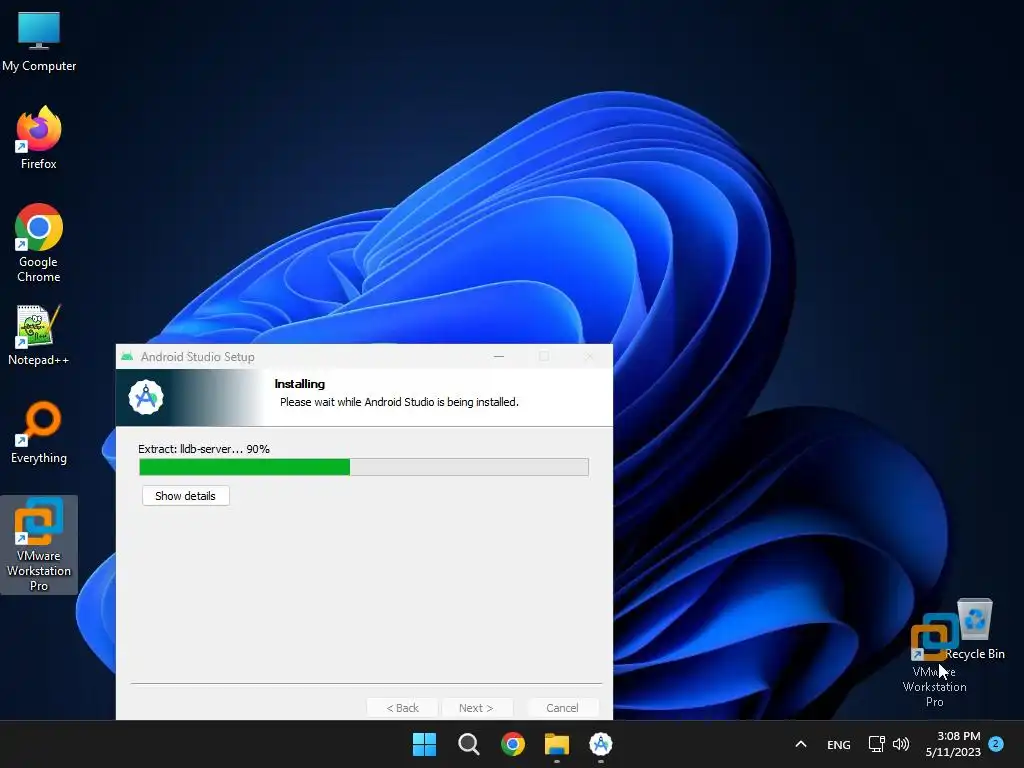Select the Notepad++ desktop shortcut

39,335
